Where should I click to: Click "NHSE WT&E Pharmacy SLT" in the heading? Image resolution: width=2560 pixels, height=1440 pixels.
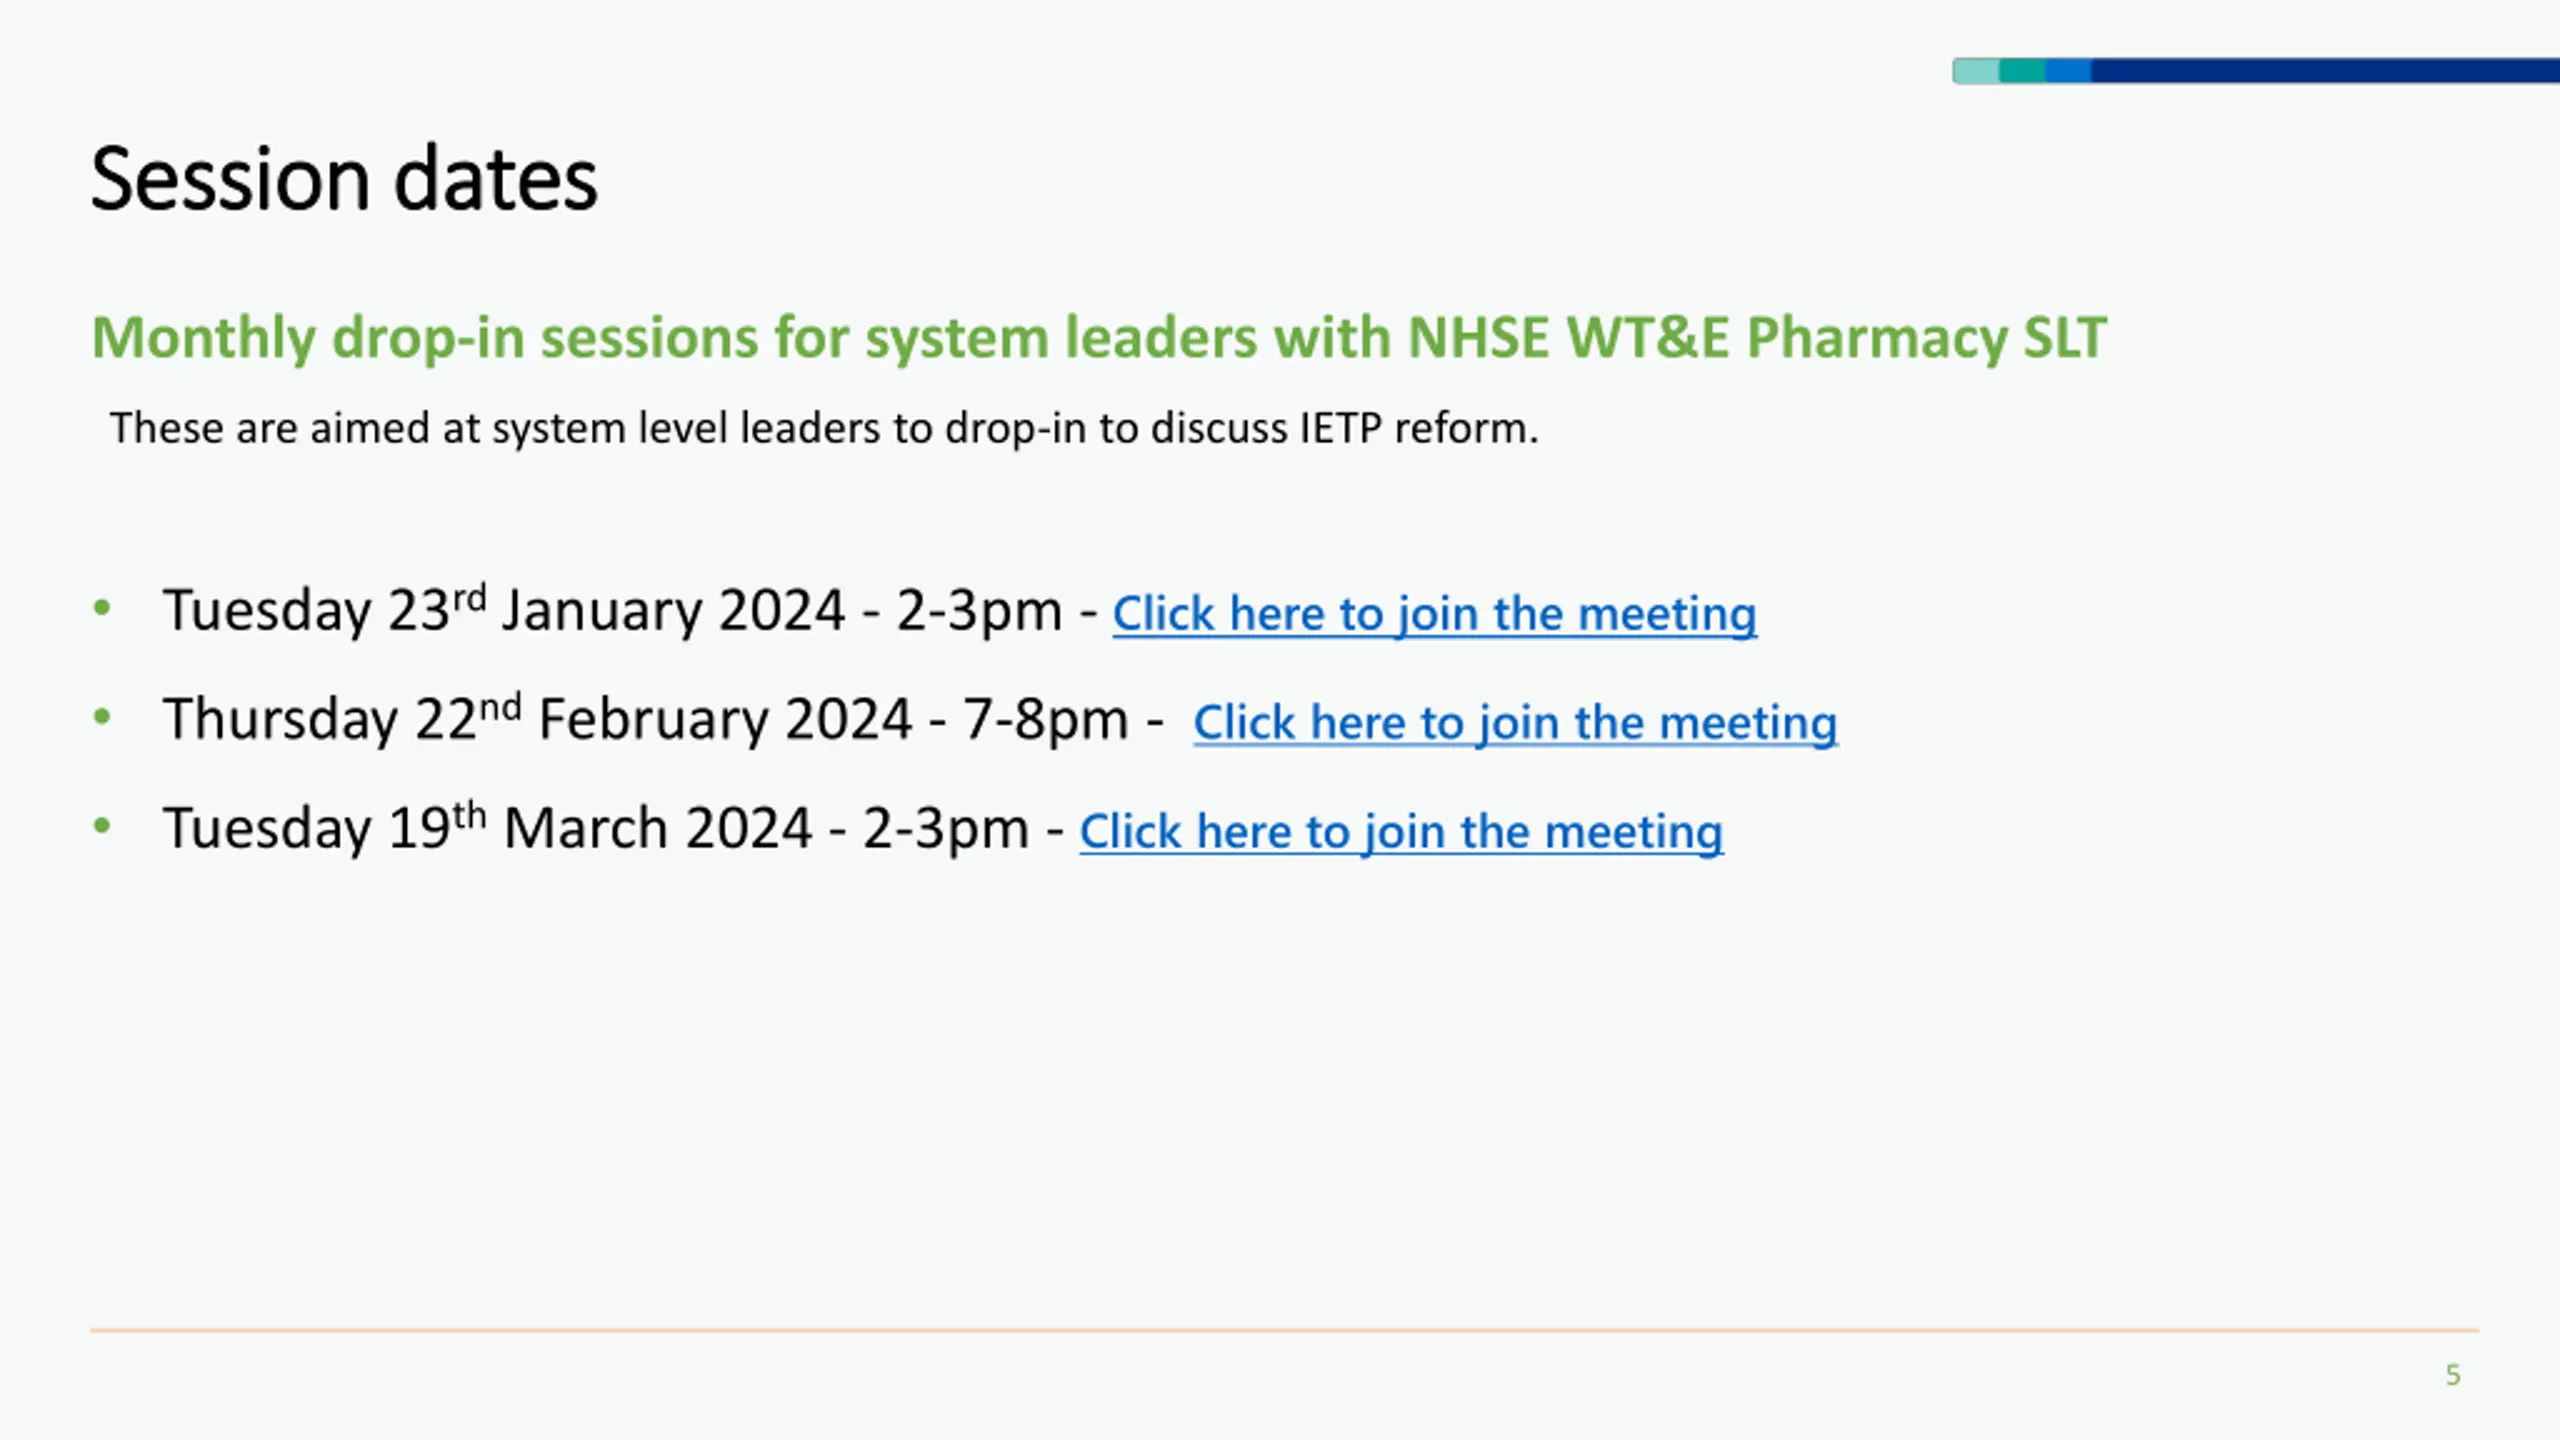[x=1757, y=337]
